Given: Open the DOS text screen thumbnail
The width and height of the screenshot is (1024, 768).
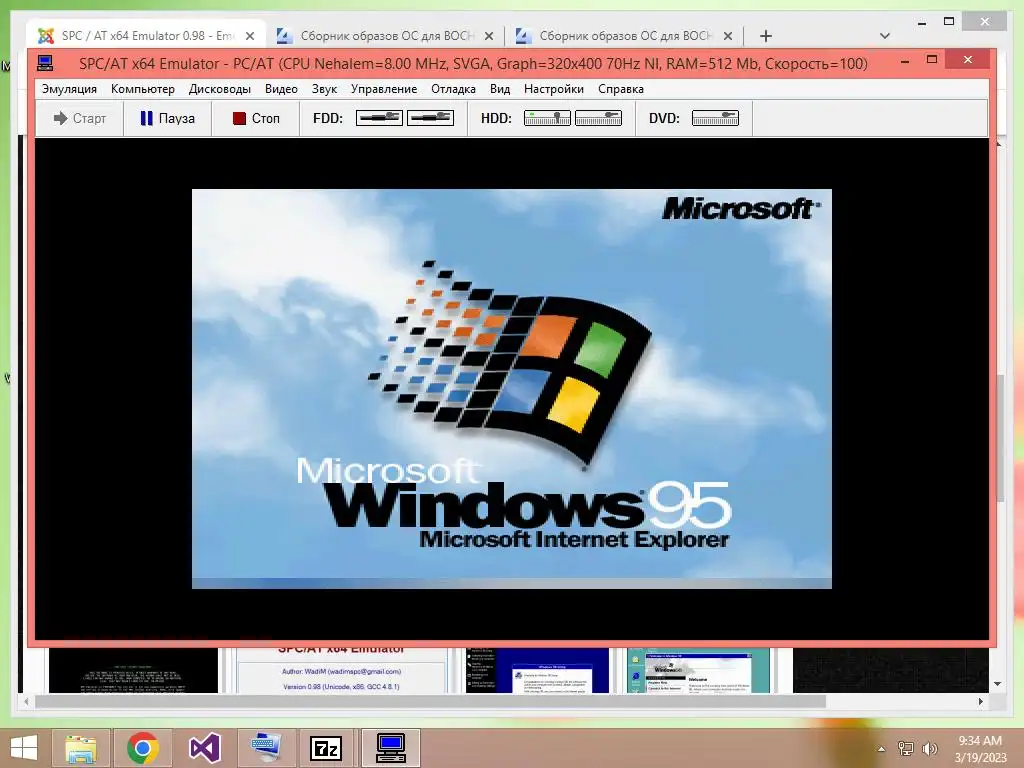Looking at the screenshot, I should (133, 670).
